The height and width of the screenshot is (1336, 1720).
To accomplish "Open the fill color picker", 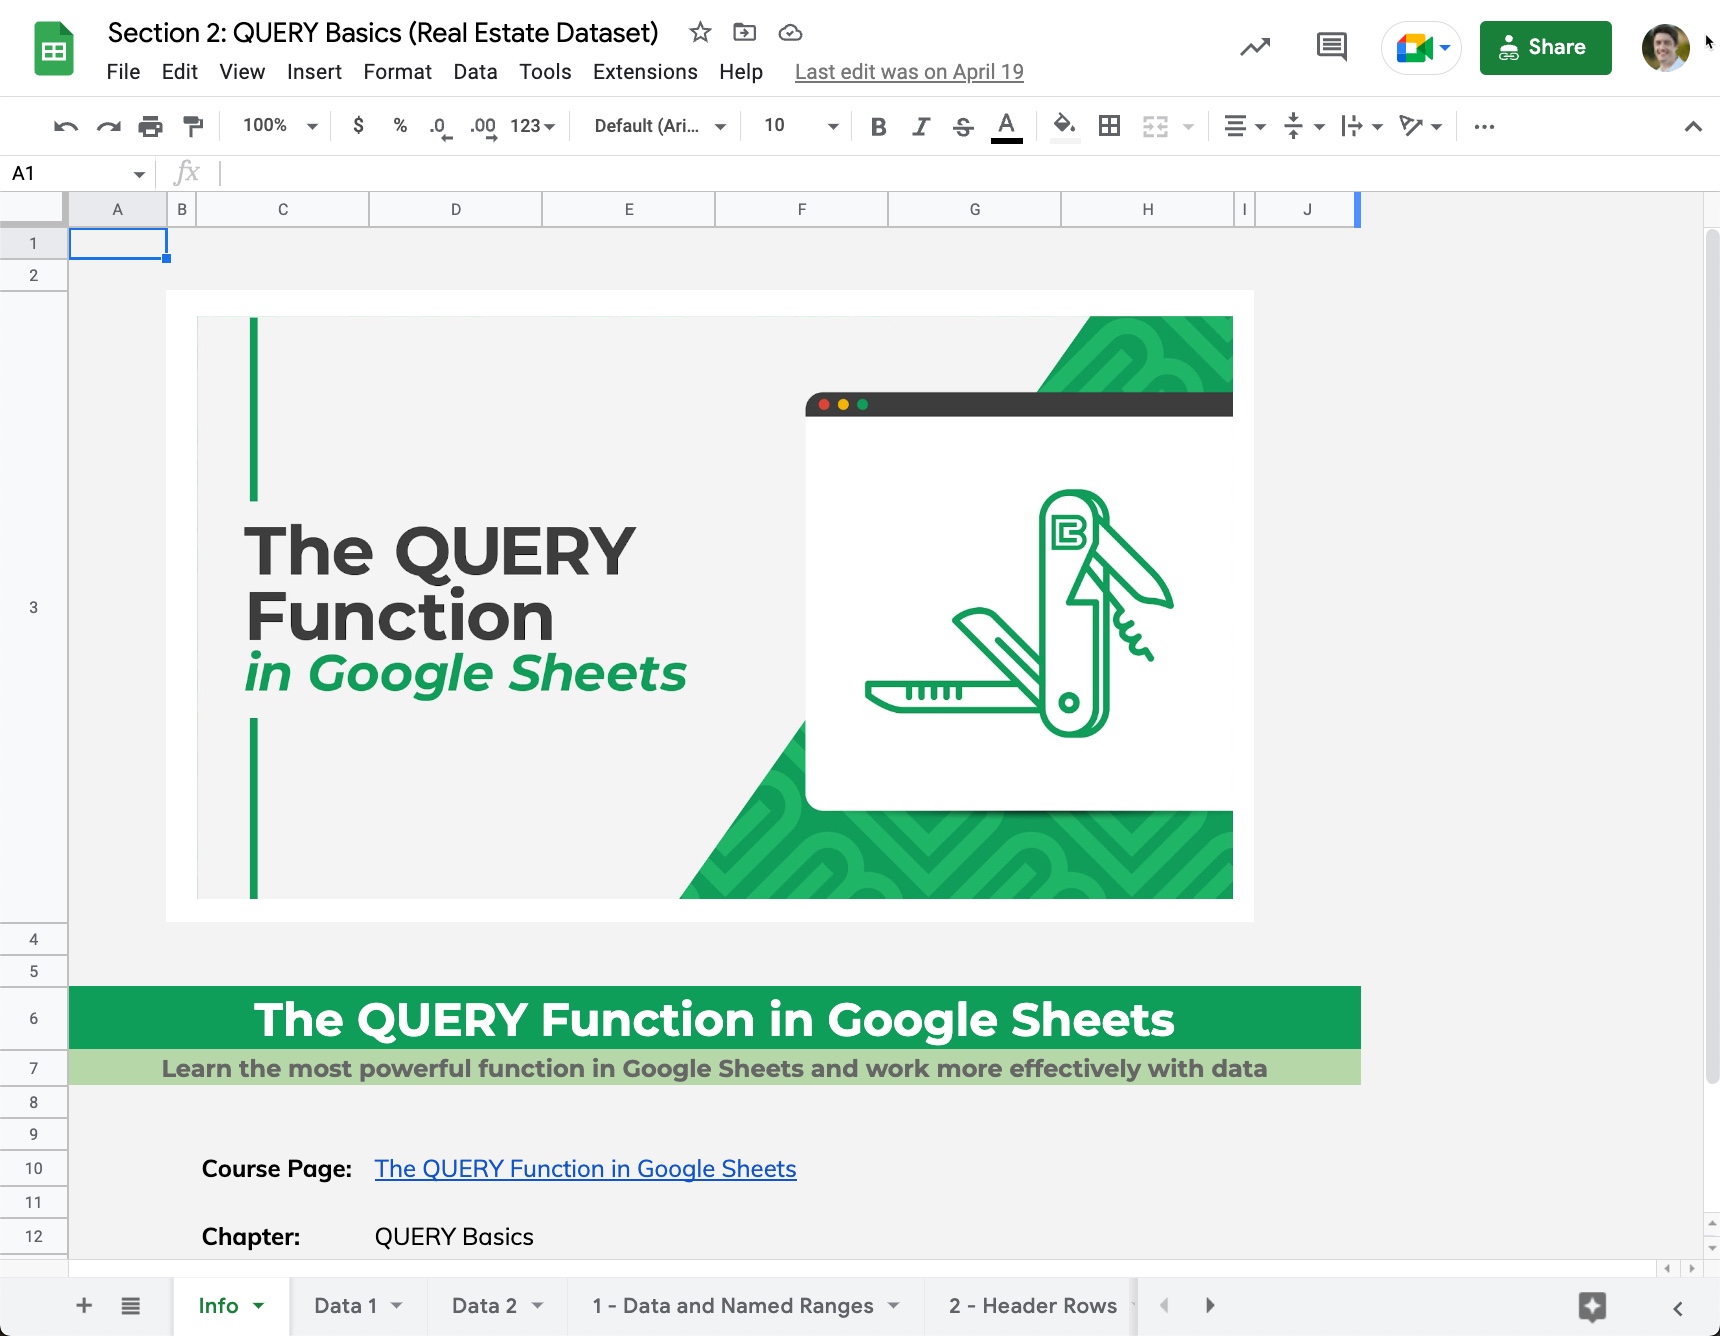I will (1065, 126).
